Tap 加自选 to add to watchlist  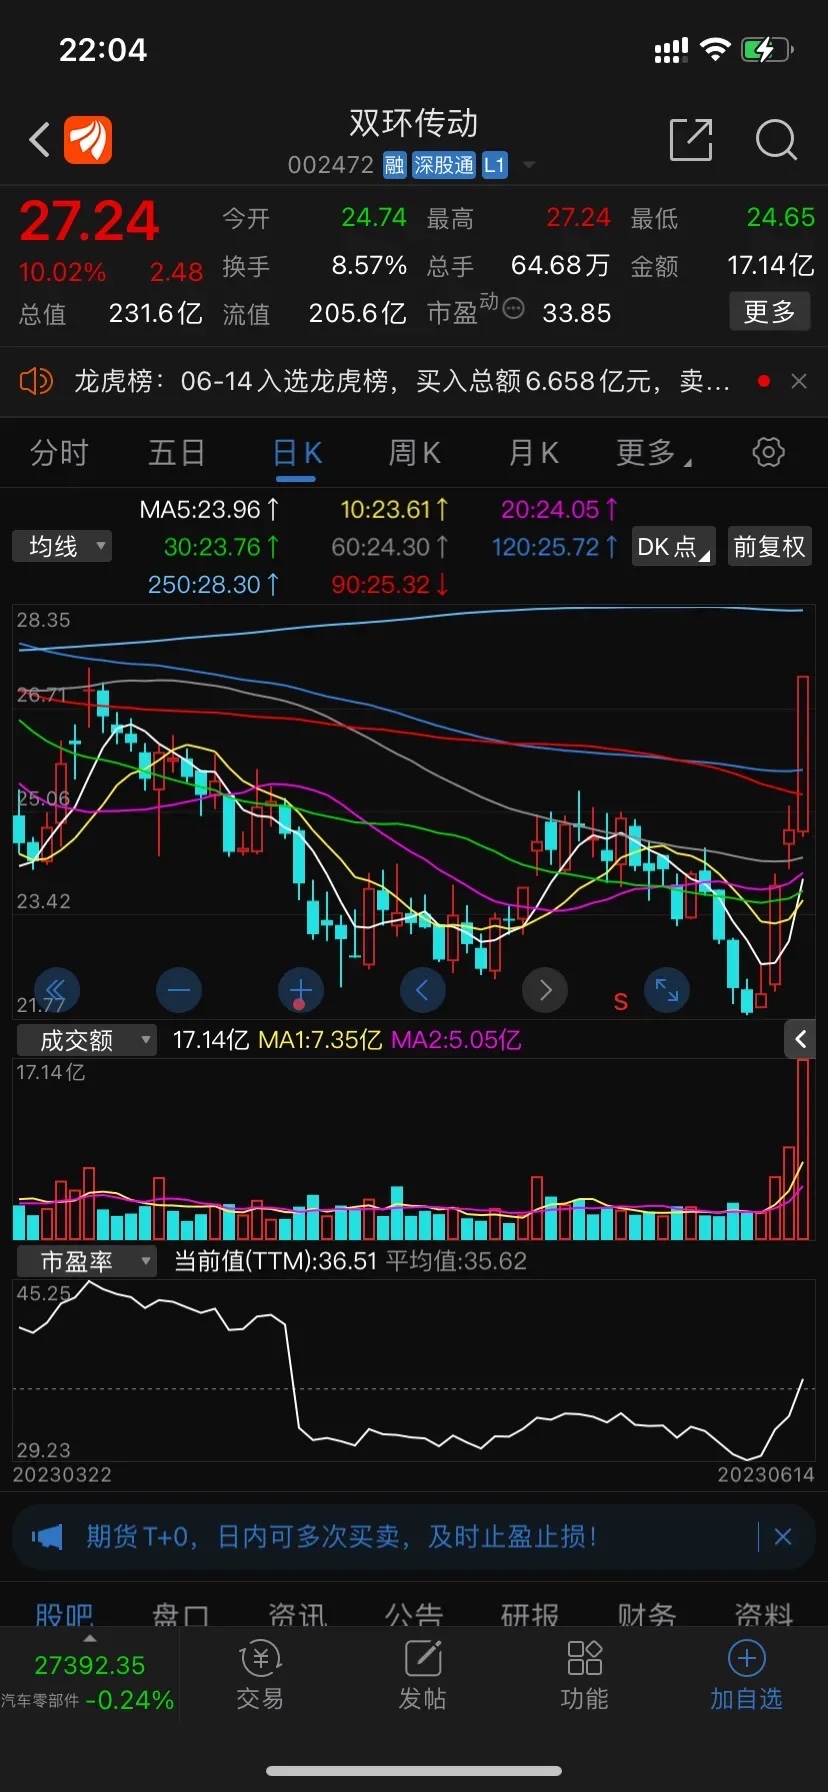pos(746,1676)
